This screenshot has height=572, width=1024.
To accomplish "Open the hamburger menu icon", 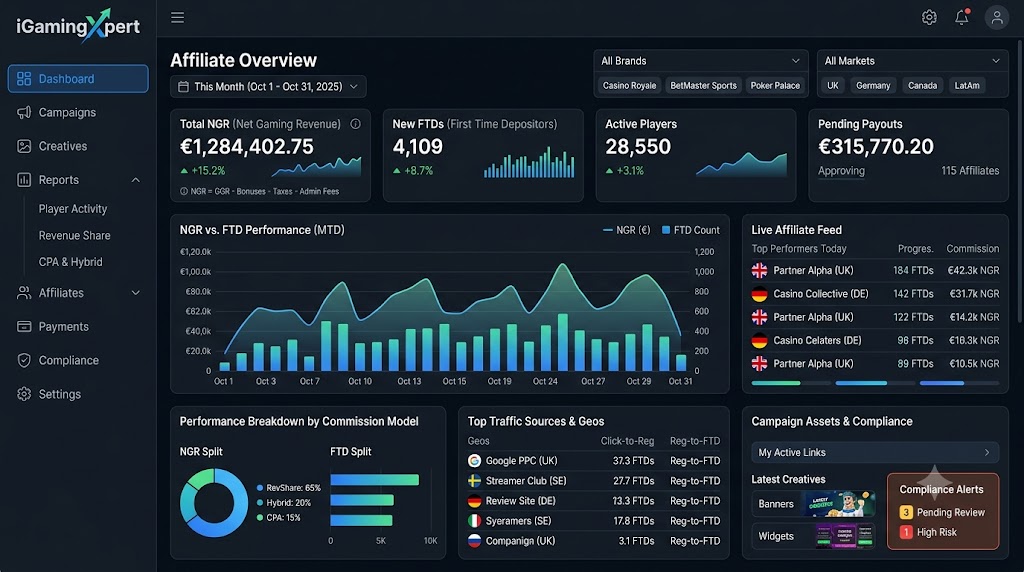I will (x=178, y=18).
